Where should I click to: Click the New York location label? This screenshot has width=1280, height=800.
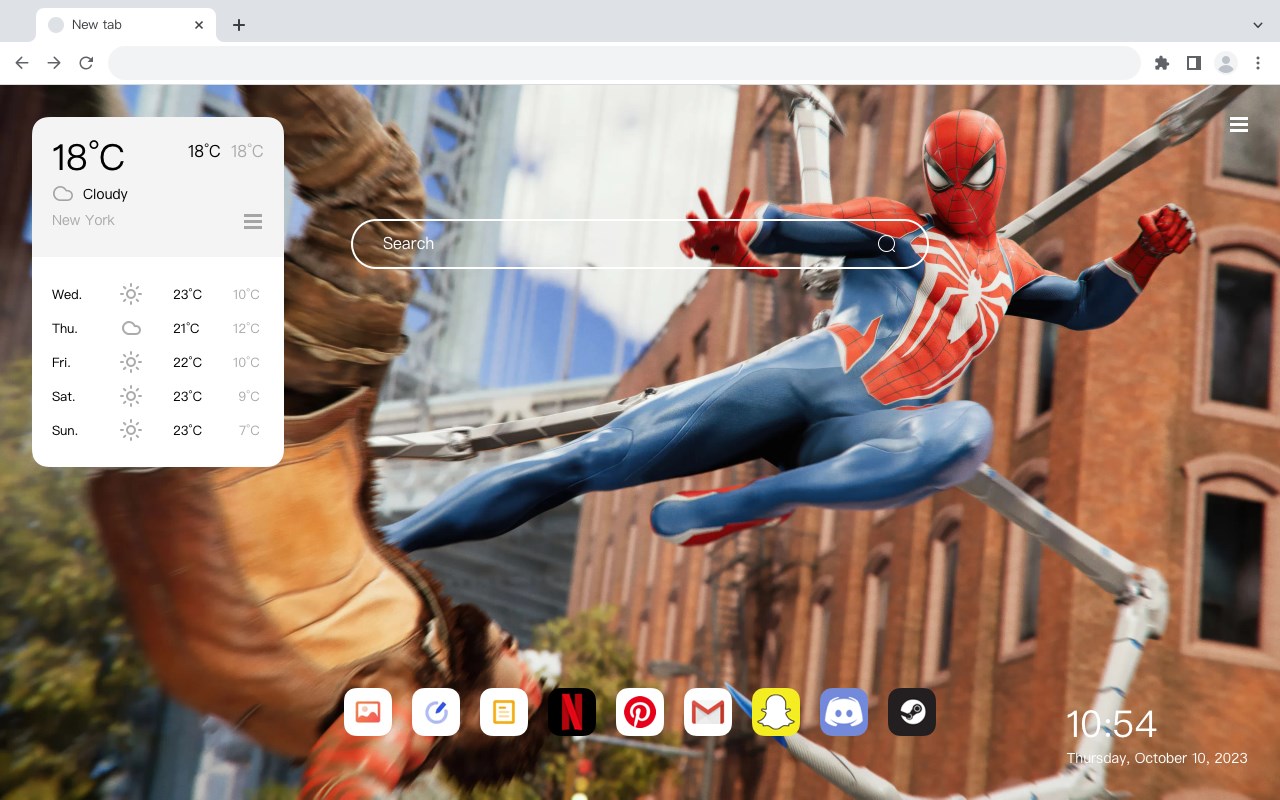point(83,220)
